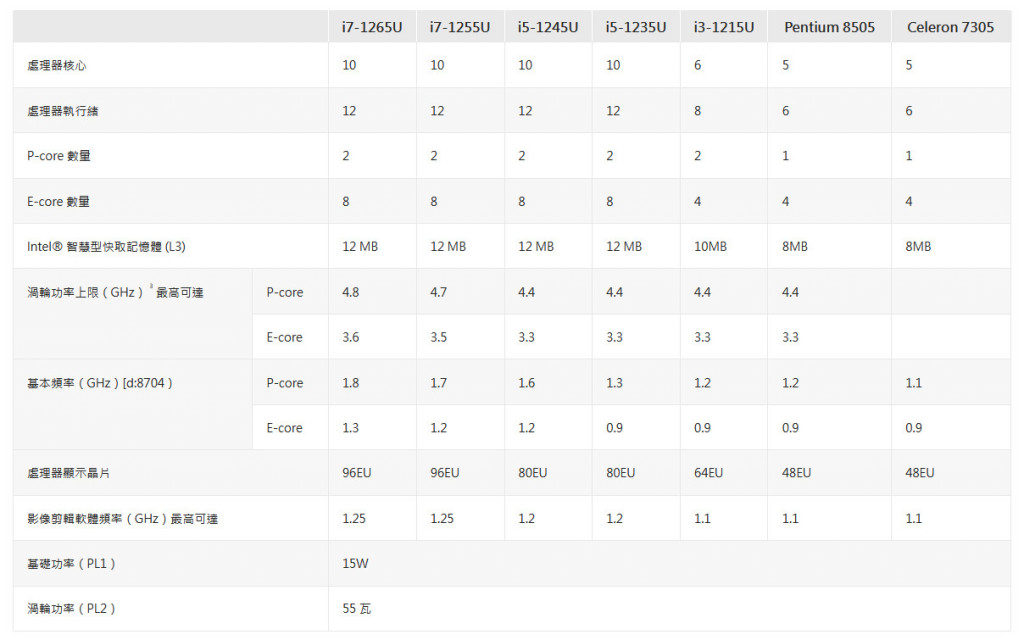The height and width of the screenshot is (640, 1024).
Task: Click the Celeron 7305 column header
Action: coord(950,27)
